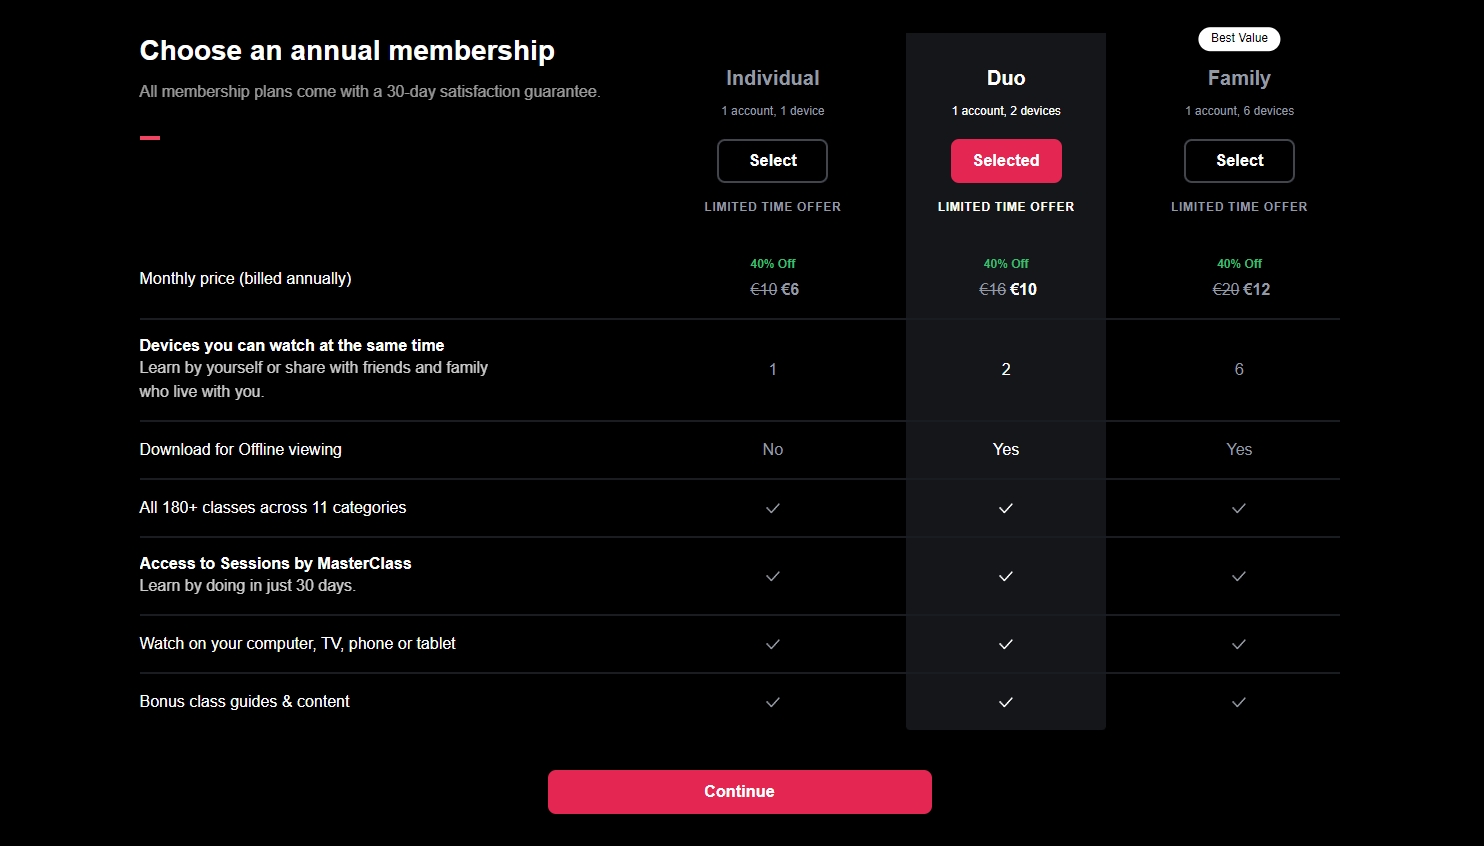This screenshot has height=846, width=1484.
Task: Click the Family plan heading
Action: [1239, 78]
